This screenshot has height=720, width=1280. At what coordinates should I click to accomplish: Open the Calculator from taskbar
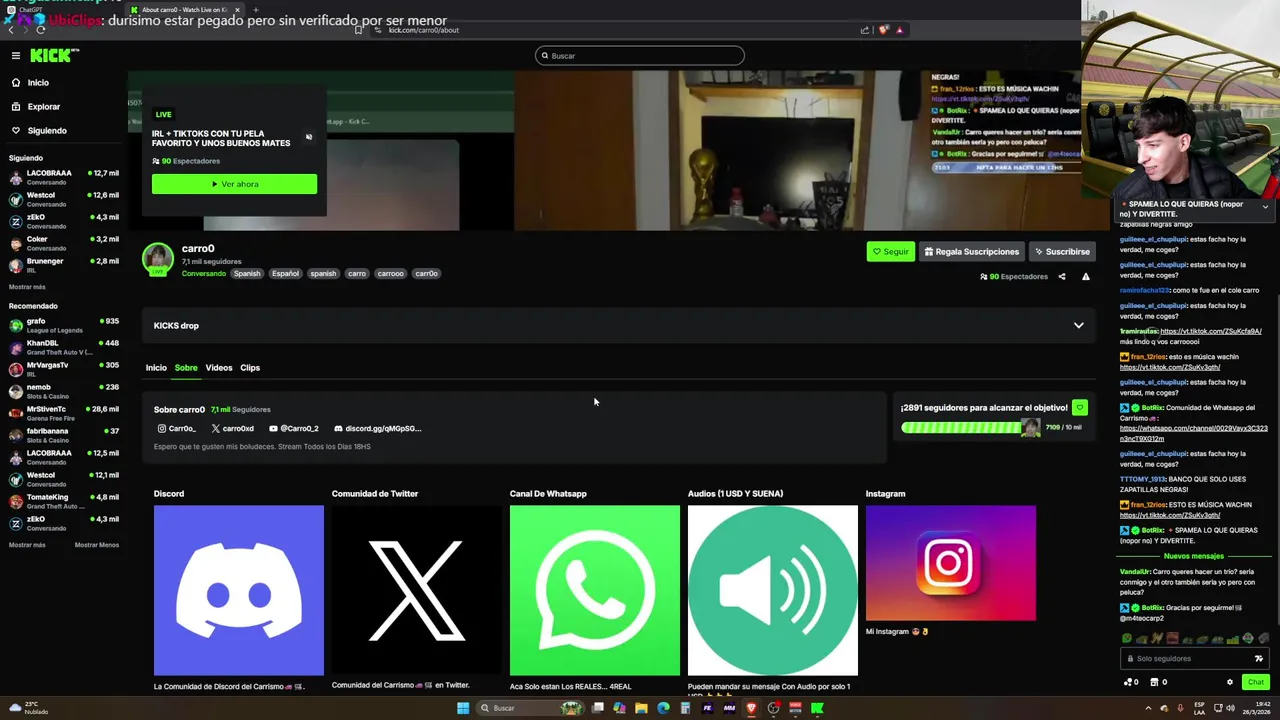685,708
